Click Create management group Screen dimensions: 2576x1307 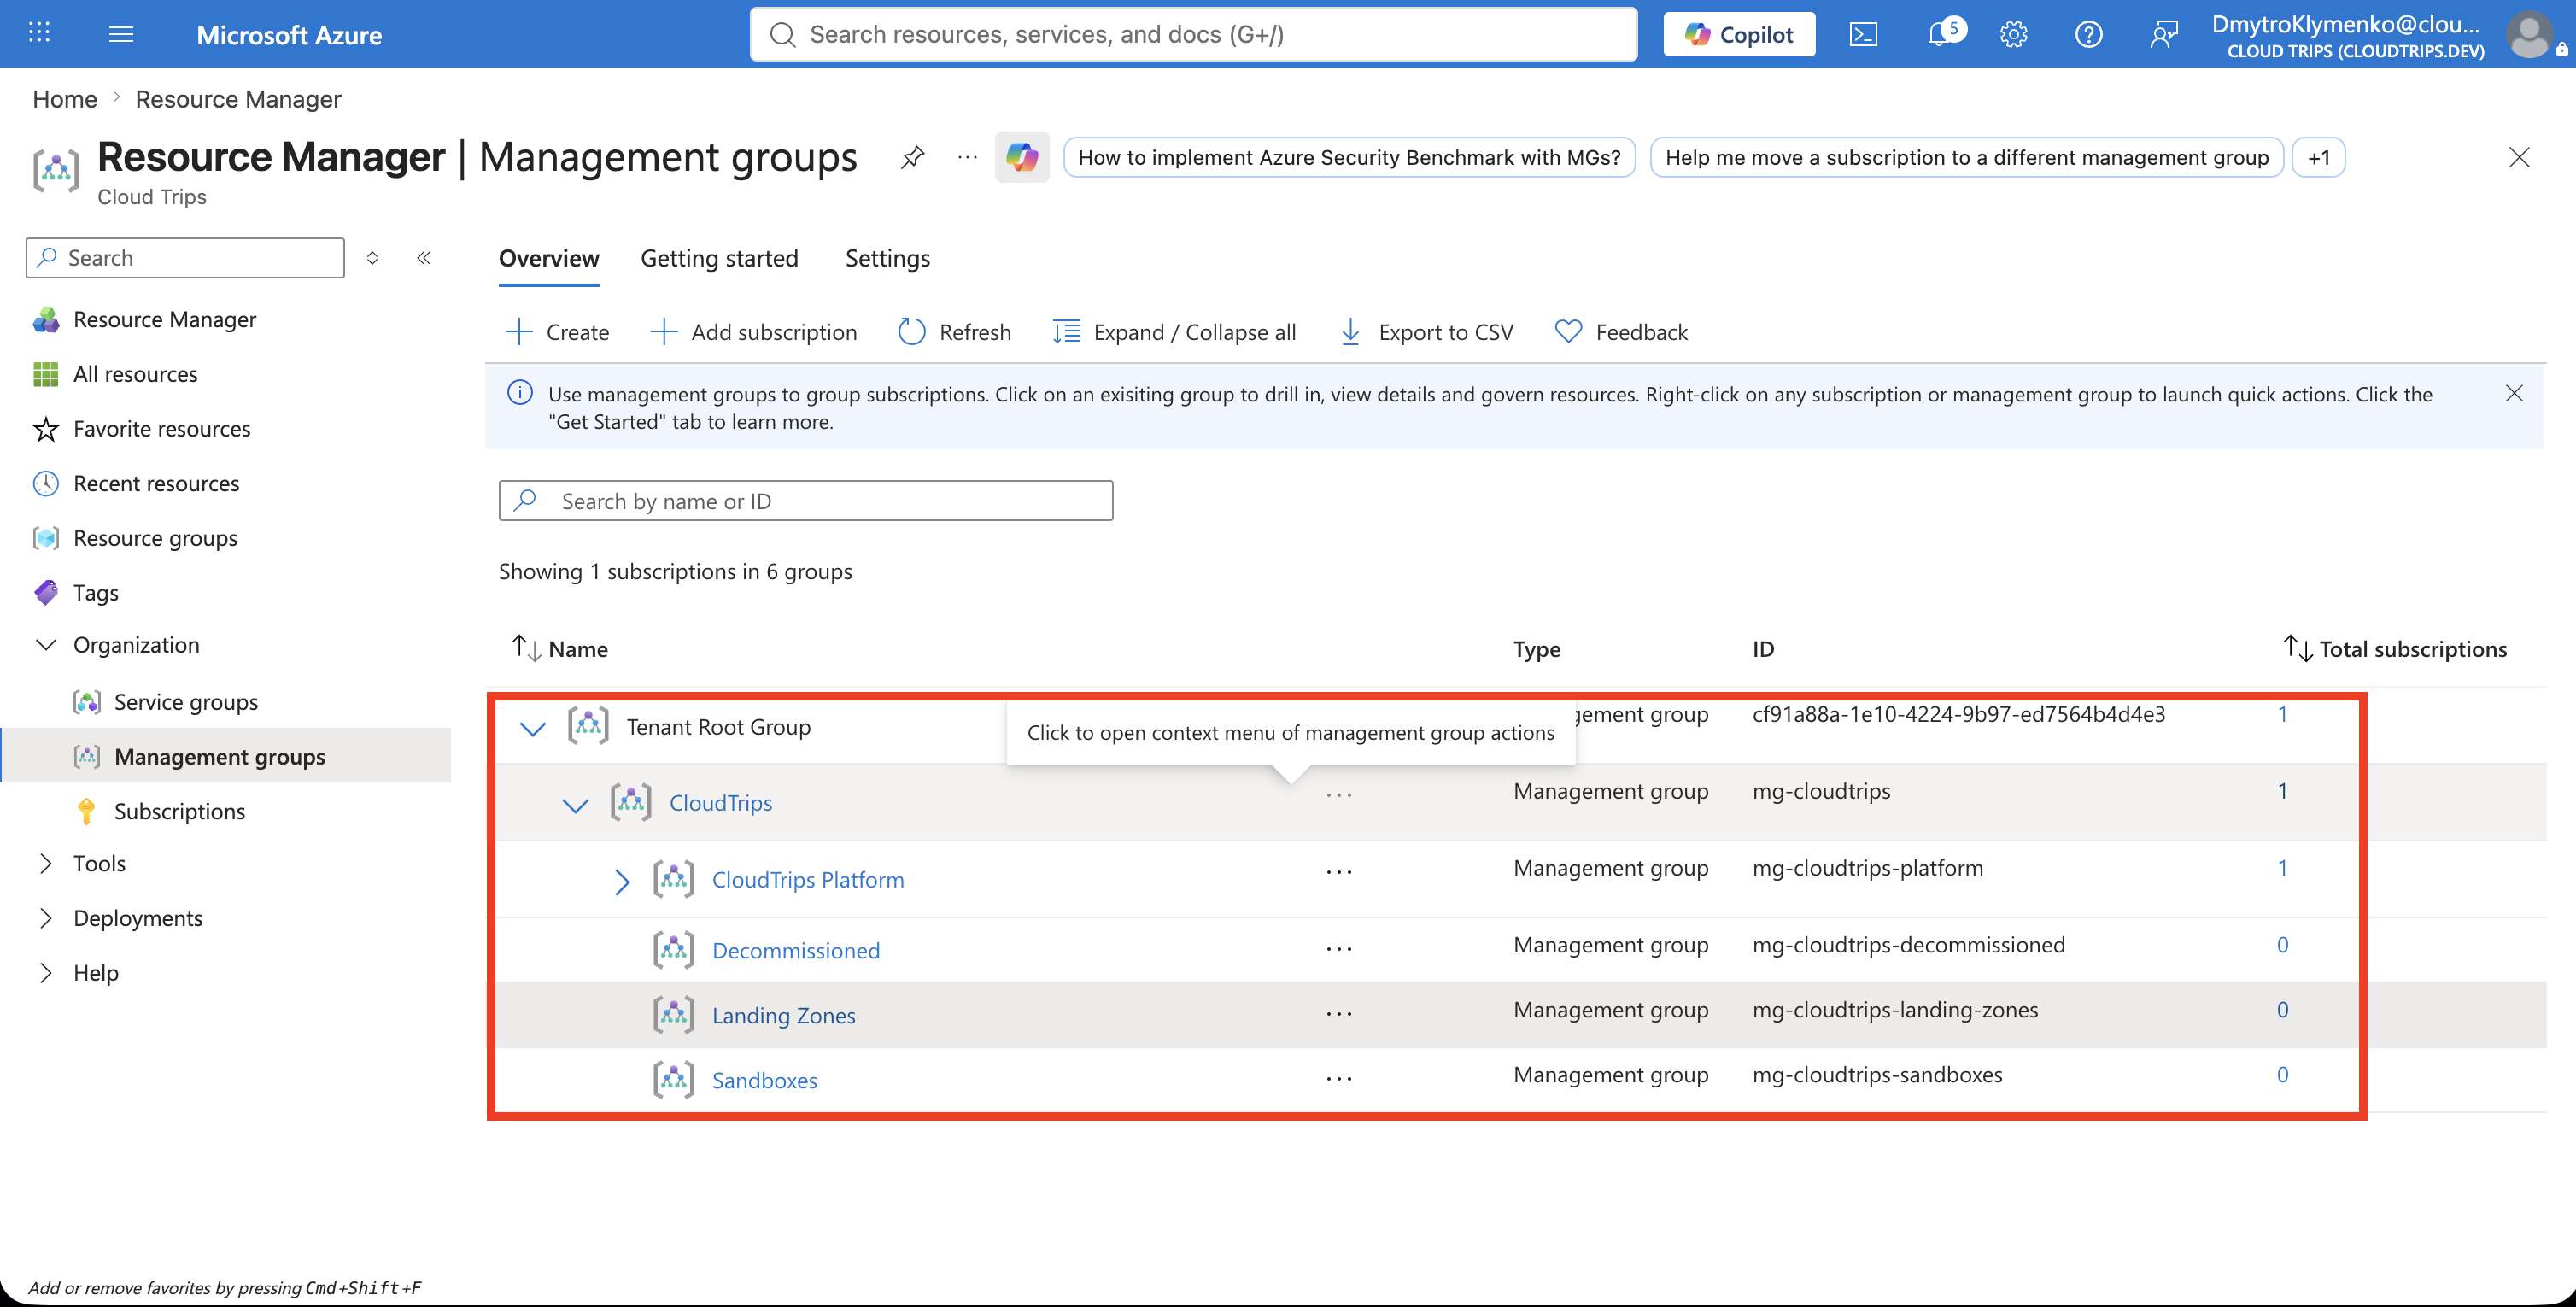click(557, 331)
